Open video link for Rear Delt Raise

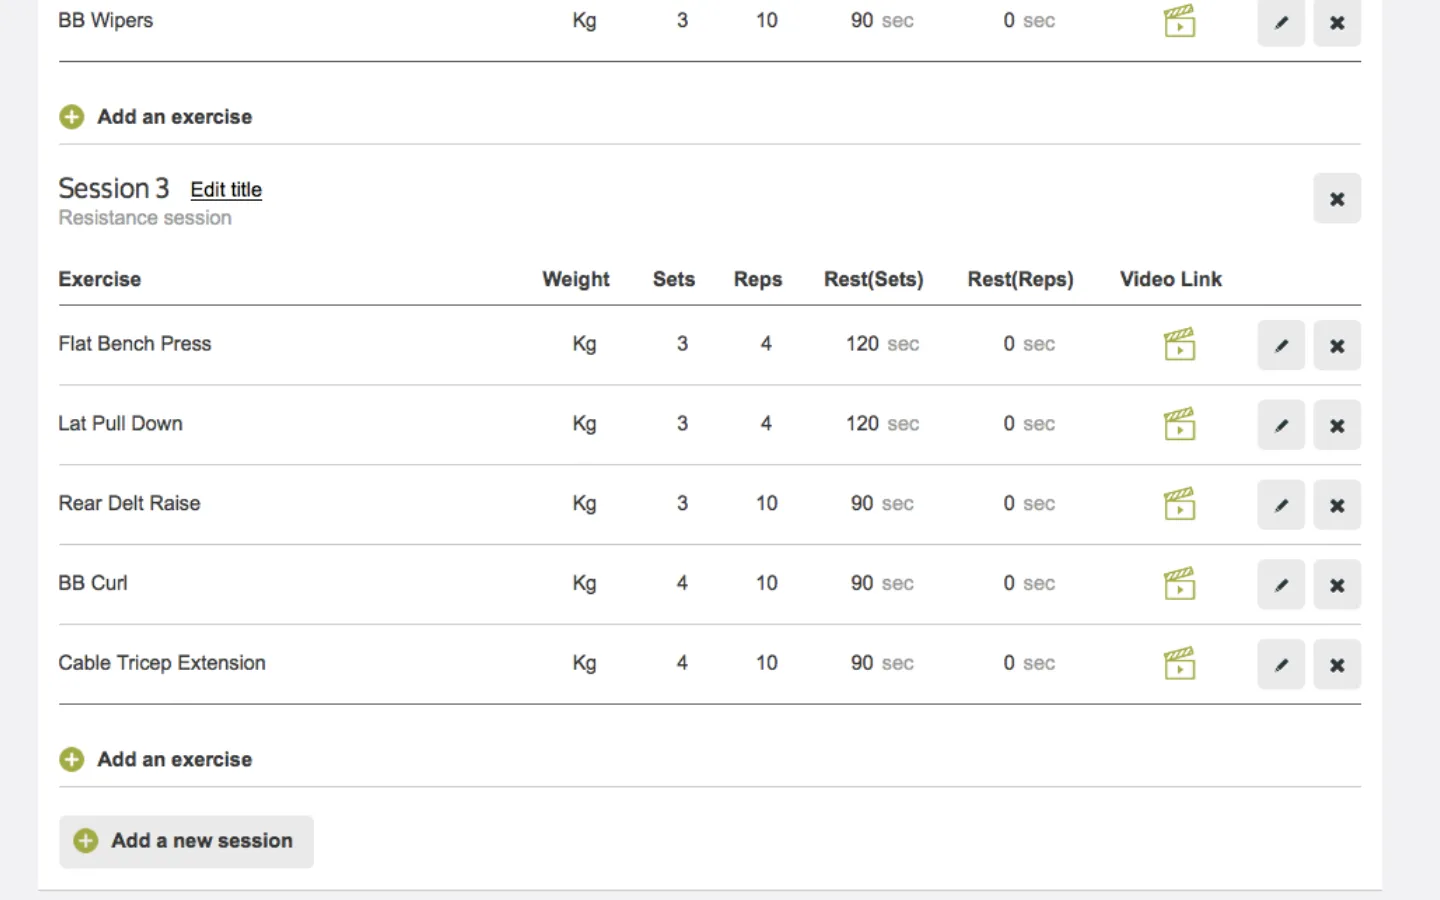tap(1180, 504)
